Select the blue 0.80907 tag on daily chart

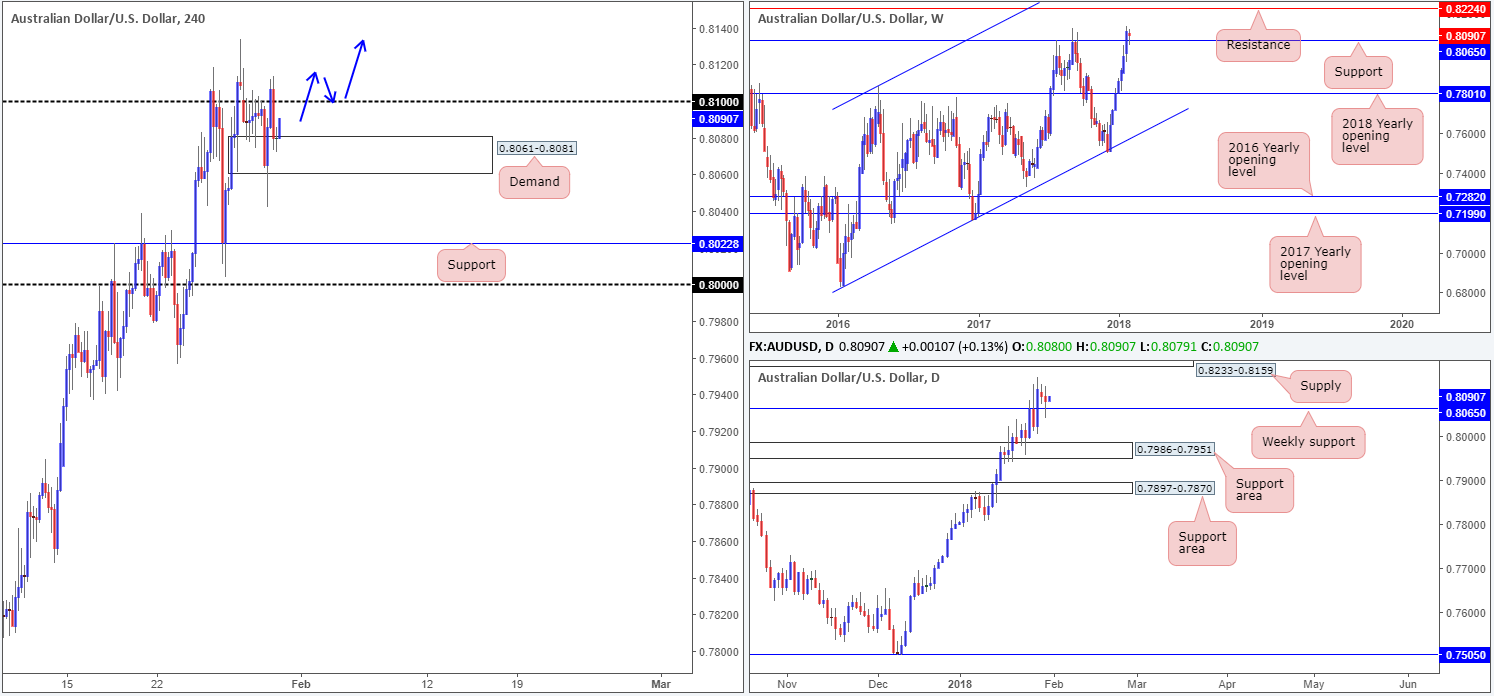[x=1463, y=396]
